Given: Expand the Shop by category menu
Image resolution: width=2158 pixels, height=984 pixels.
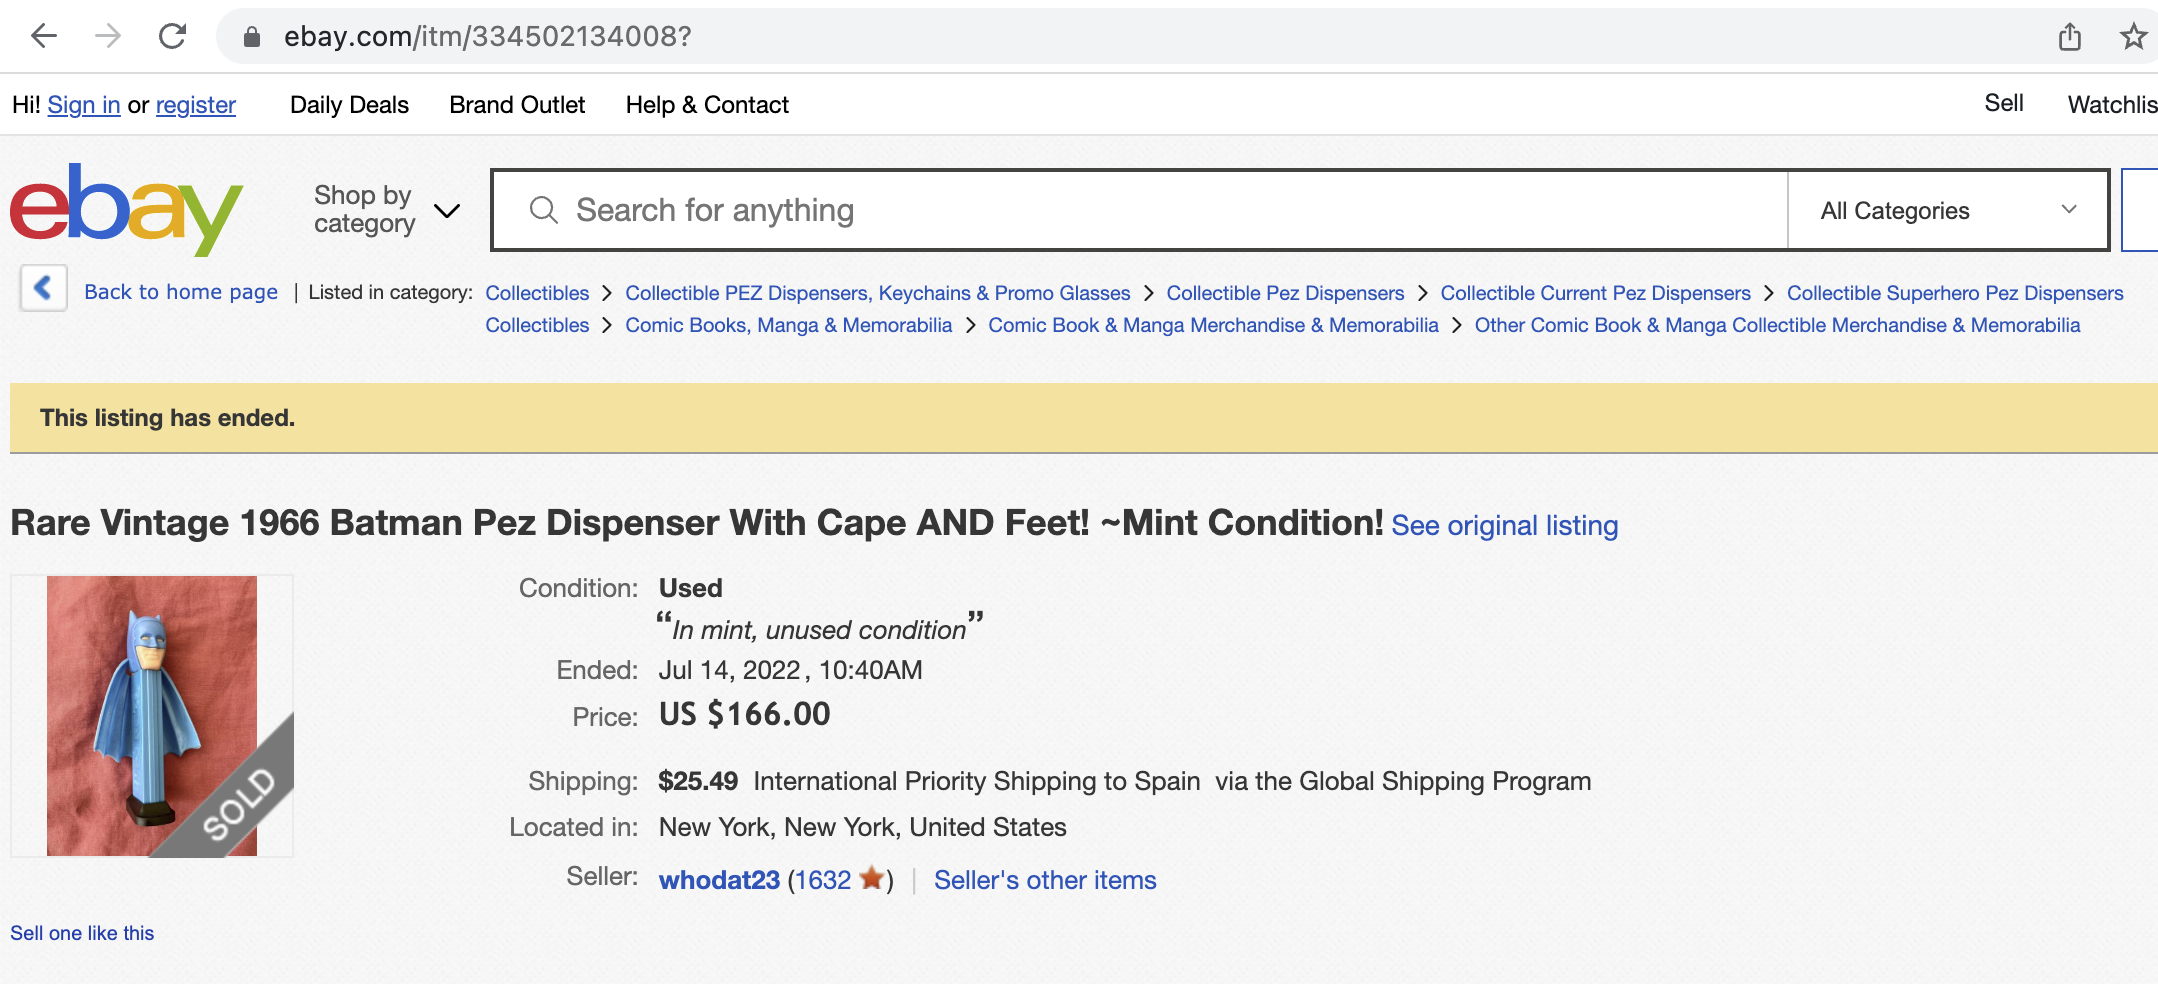Looking at the screenshot, I should coord(387,209).
